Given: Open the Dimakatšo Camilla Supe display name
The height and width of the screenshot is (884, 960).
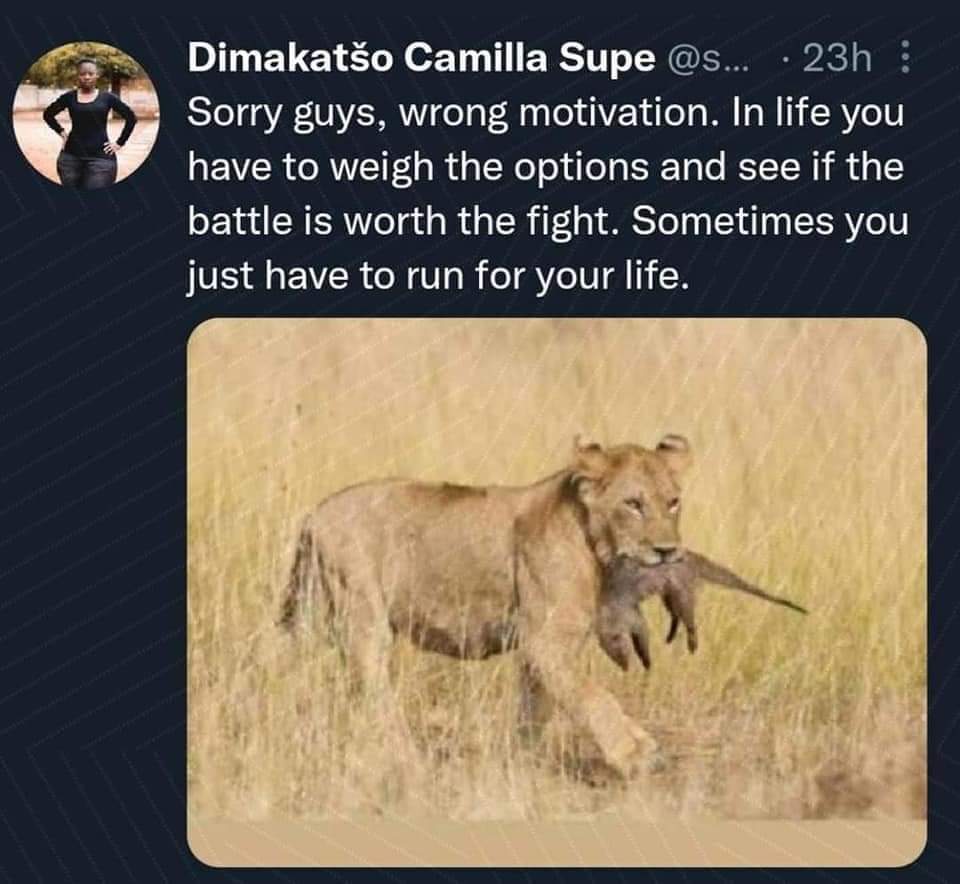Looking at the screenshot, I should pyautogui.click(x=420, y=61).
